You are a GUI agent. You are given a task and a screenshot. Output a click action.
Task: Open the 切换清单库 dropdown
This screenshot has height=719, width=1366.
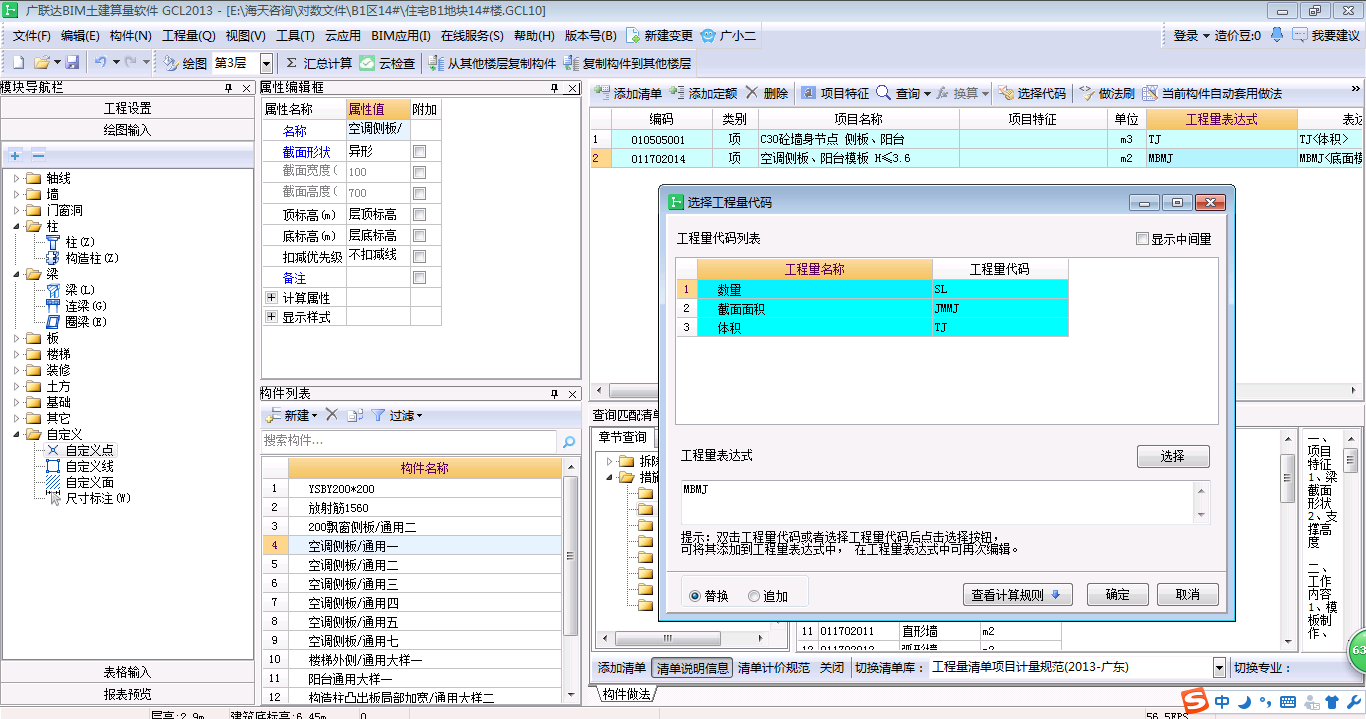click(1219, 667)
